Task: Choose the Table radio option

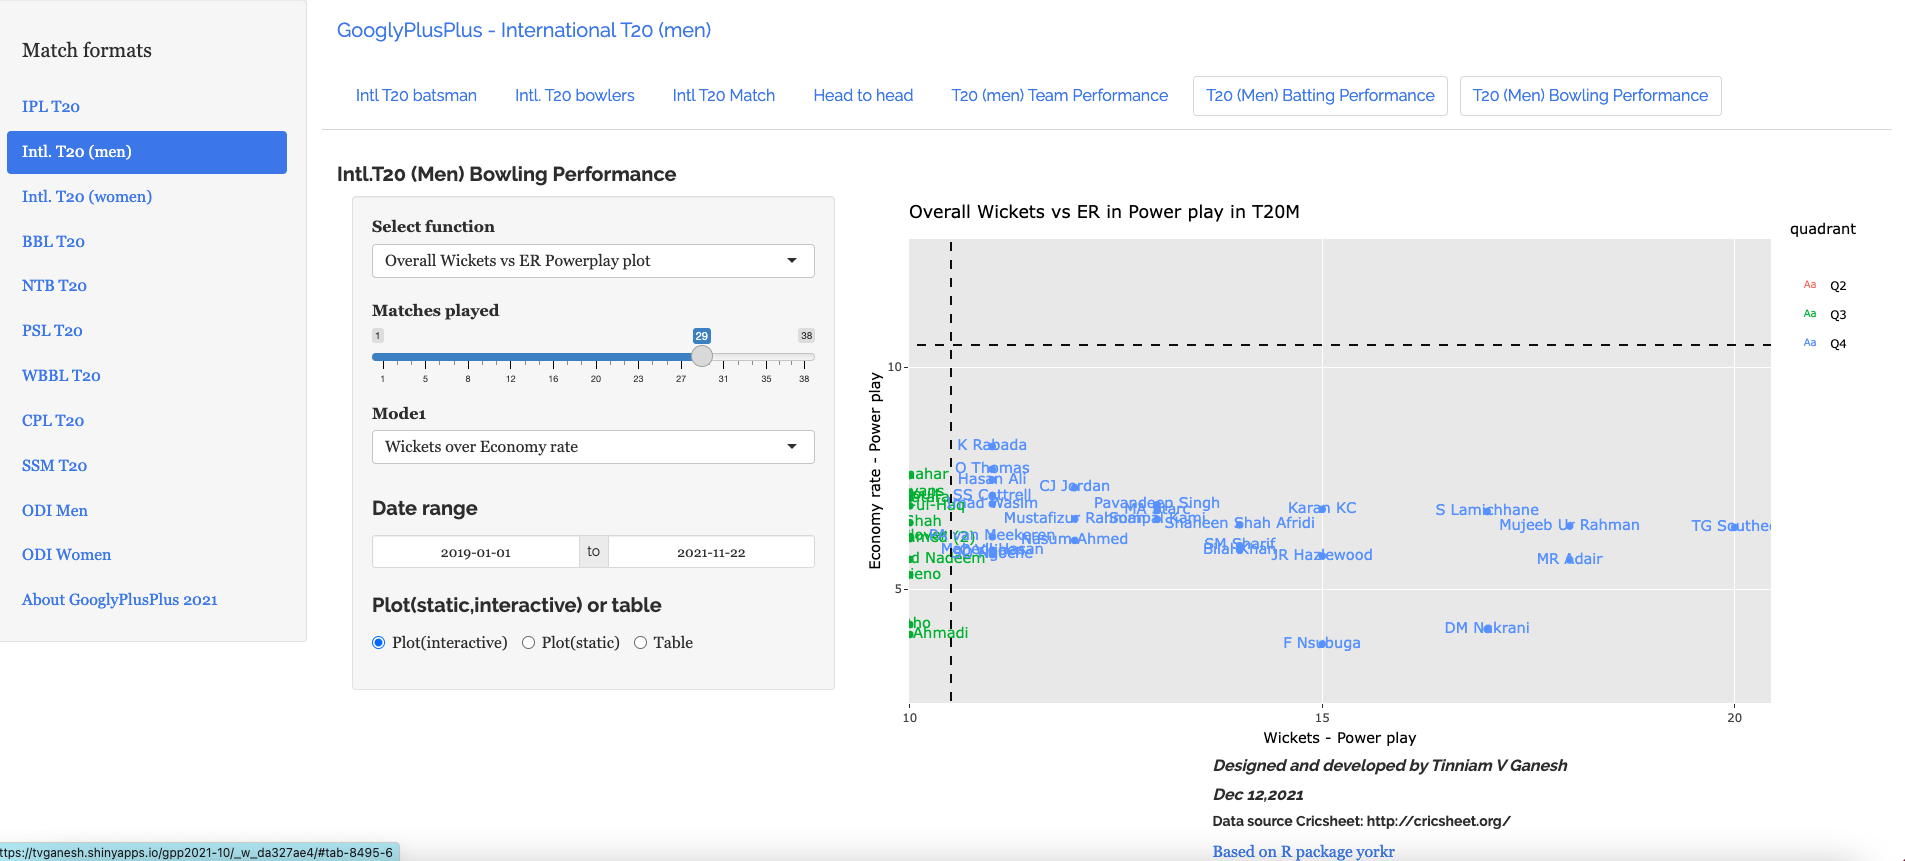Action: click(x=640, y=643)
